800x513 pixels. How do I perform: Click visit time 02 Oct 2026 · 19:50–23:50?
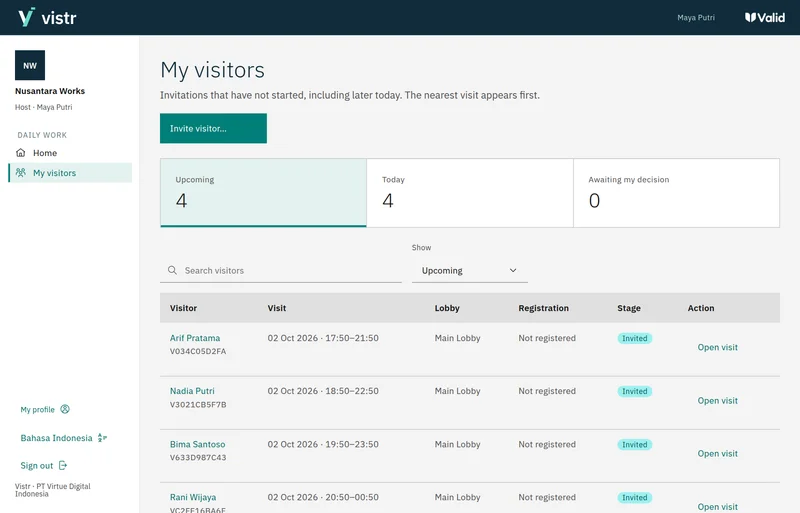point(323,444)
